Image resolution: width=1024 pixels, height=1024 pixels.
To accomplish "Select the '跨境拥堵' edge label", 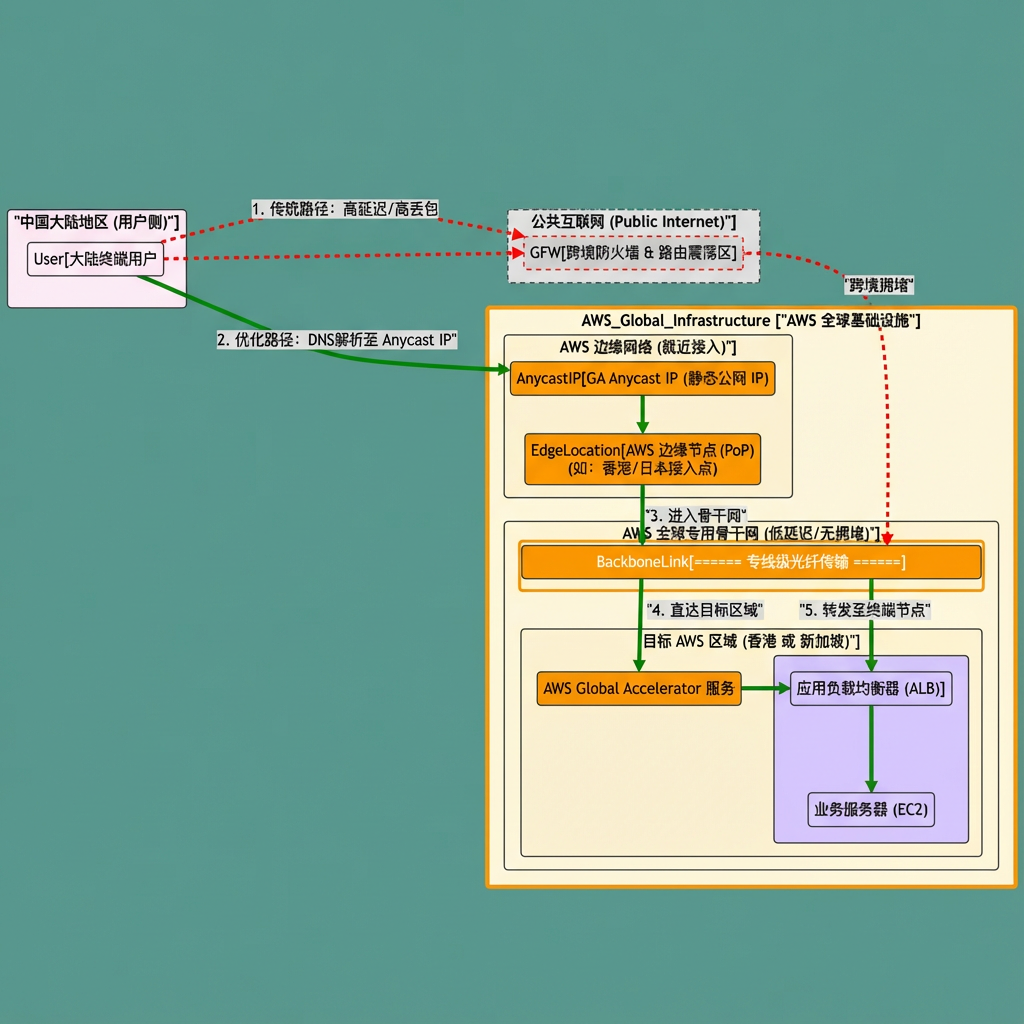I will coord(879,285).
